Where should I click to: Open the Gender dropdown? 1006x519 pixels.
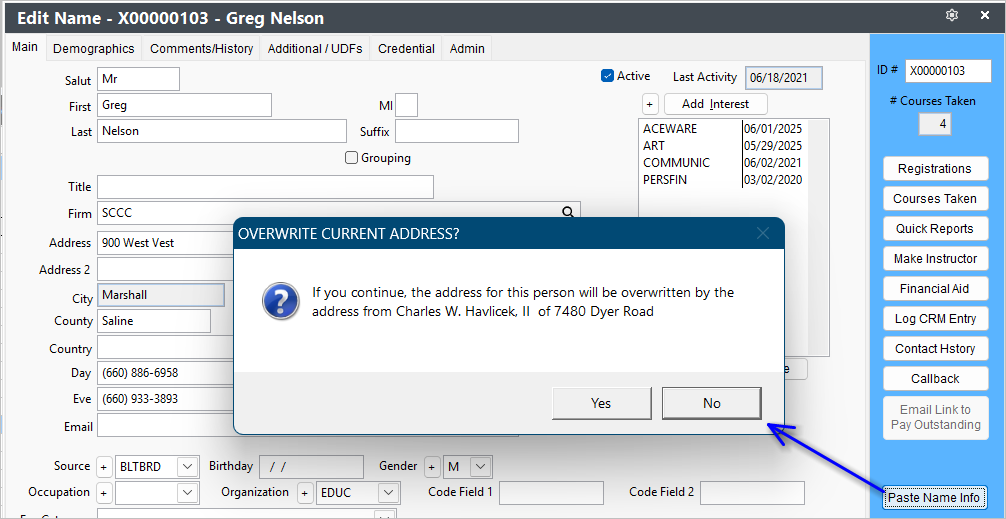pos(481,467)
